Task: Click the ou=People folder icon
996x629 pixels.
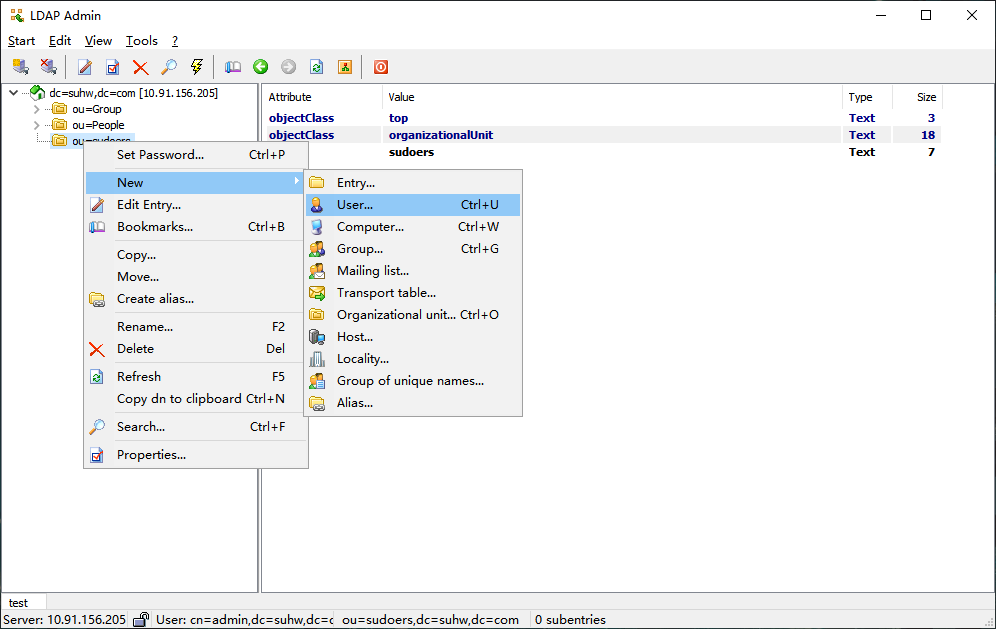Action: click(59, 125)
